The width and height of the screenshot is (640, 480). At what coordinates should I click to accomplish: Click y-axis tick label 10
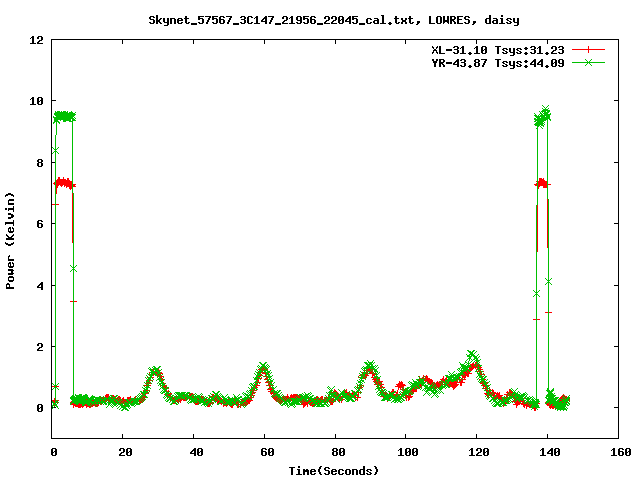coord(36,101)
